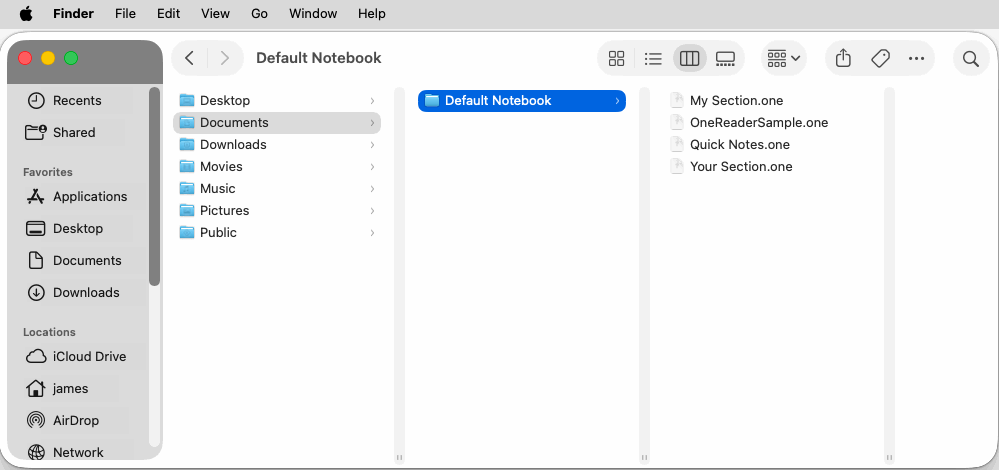
Task: Go back with the left arrow
Action: [190, 59]
